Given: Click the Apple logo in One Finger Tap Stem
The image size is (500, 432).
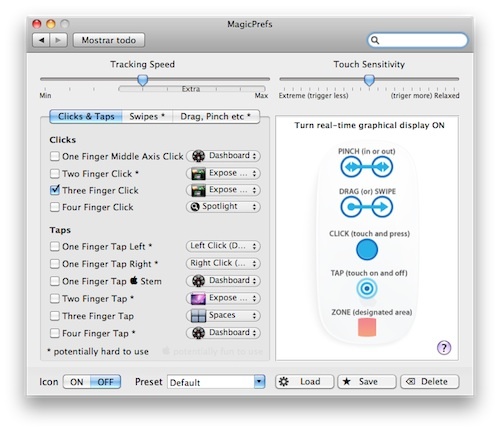Looking at the screenshot, I should coord(134,281).
